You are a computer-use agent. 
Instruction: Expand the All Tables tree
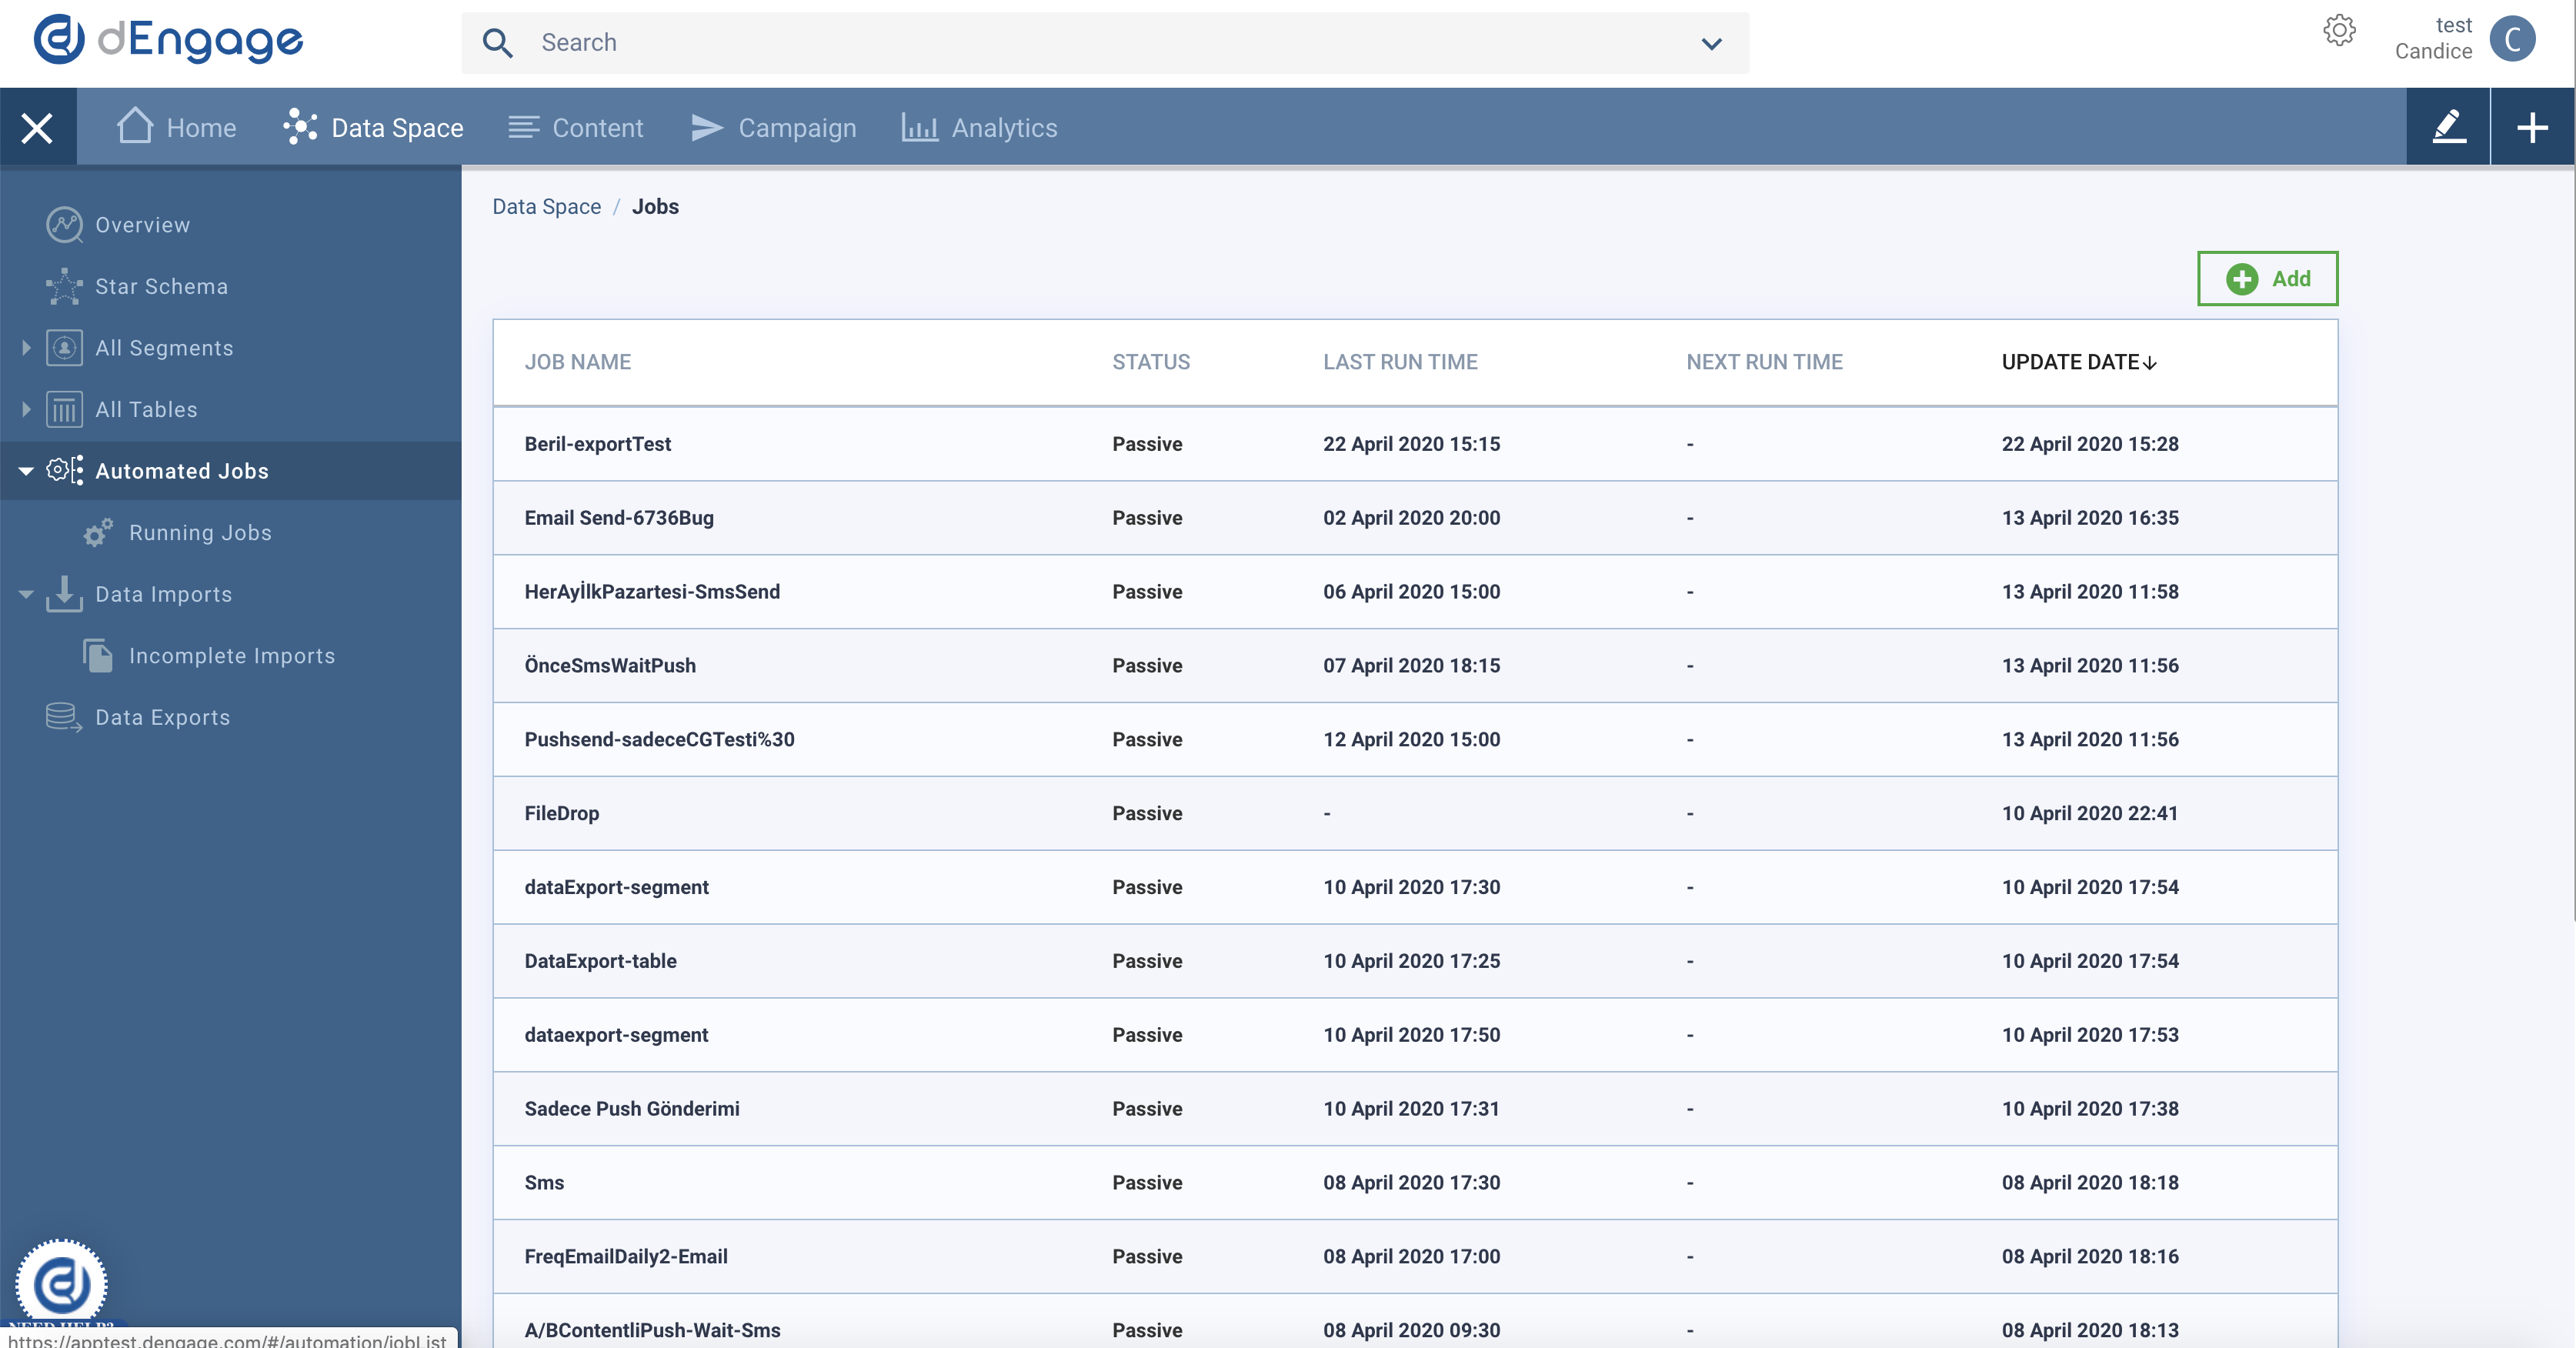click(x=26, y=409)
